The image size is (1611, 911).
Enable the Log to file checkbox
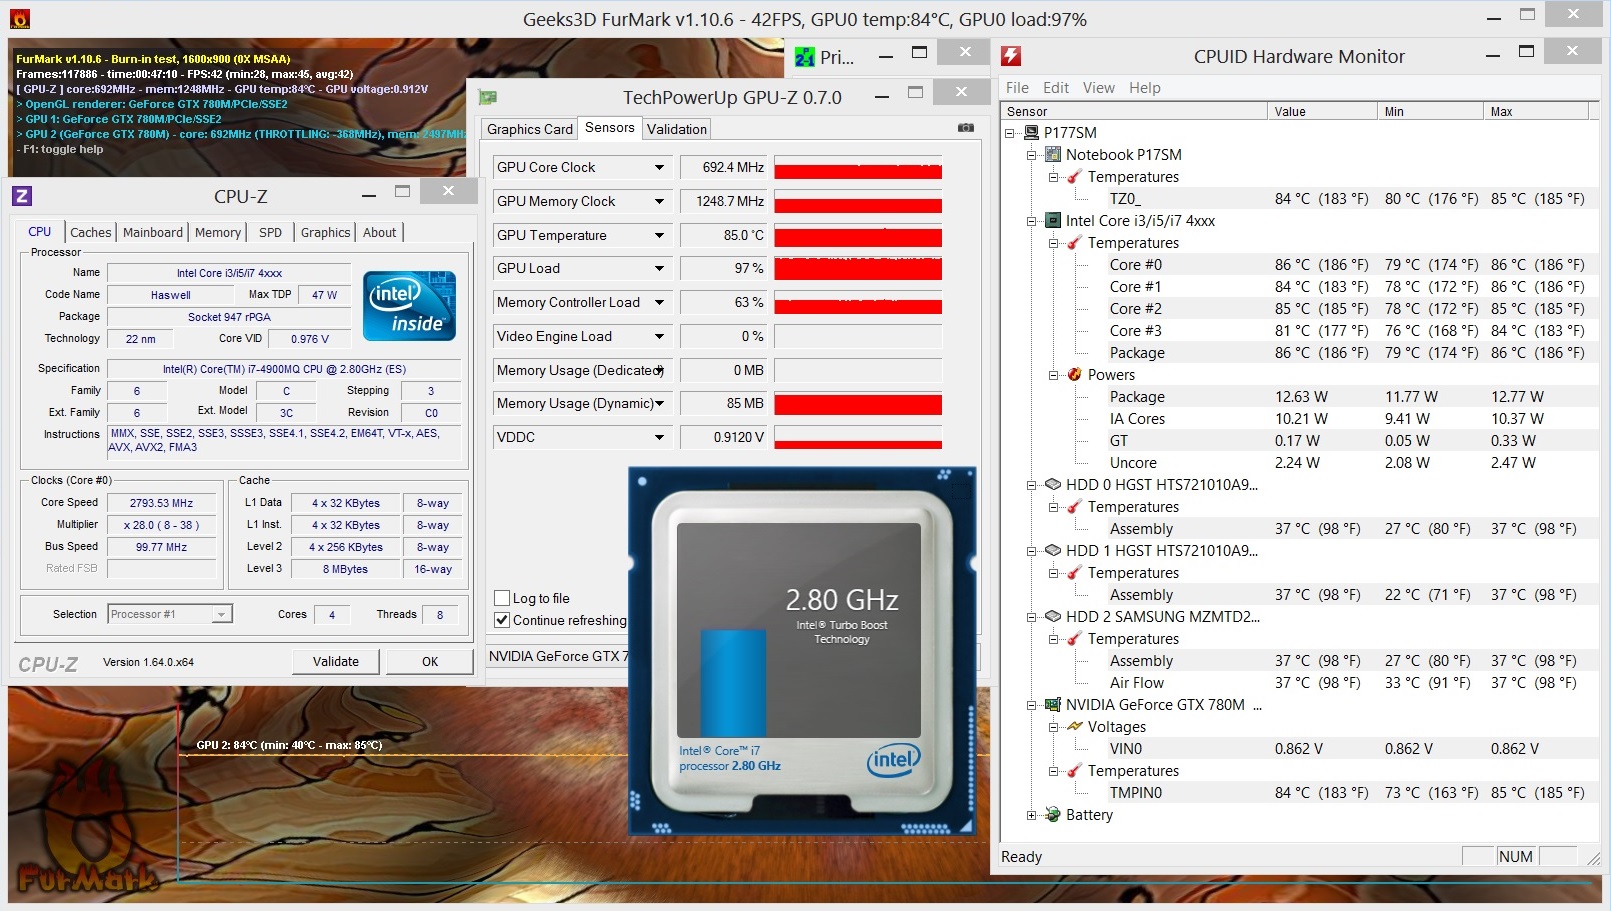(x=502, y=598)
